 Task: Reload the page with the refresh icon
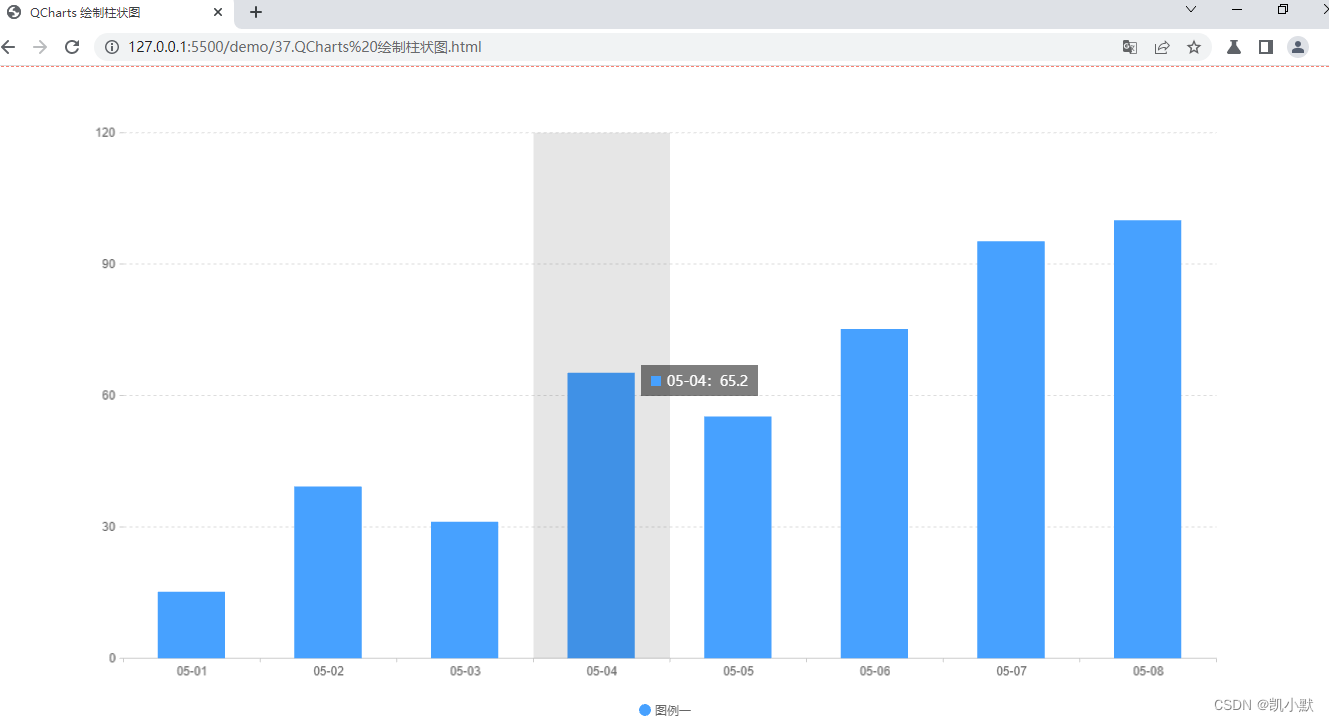(72, 47)
